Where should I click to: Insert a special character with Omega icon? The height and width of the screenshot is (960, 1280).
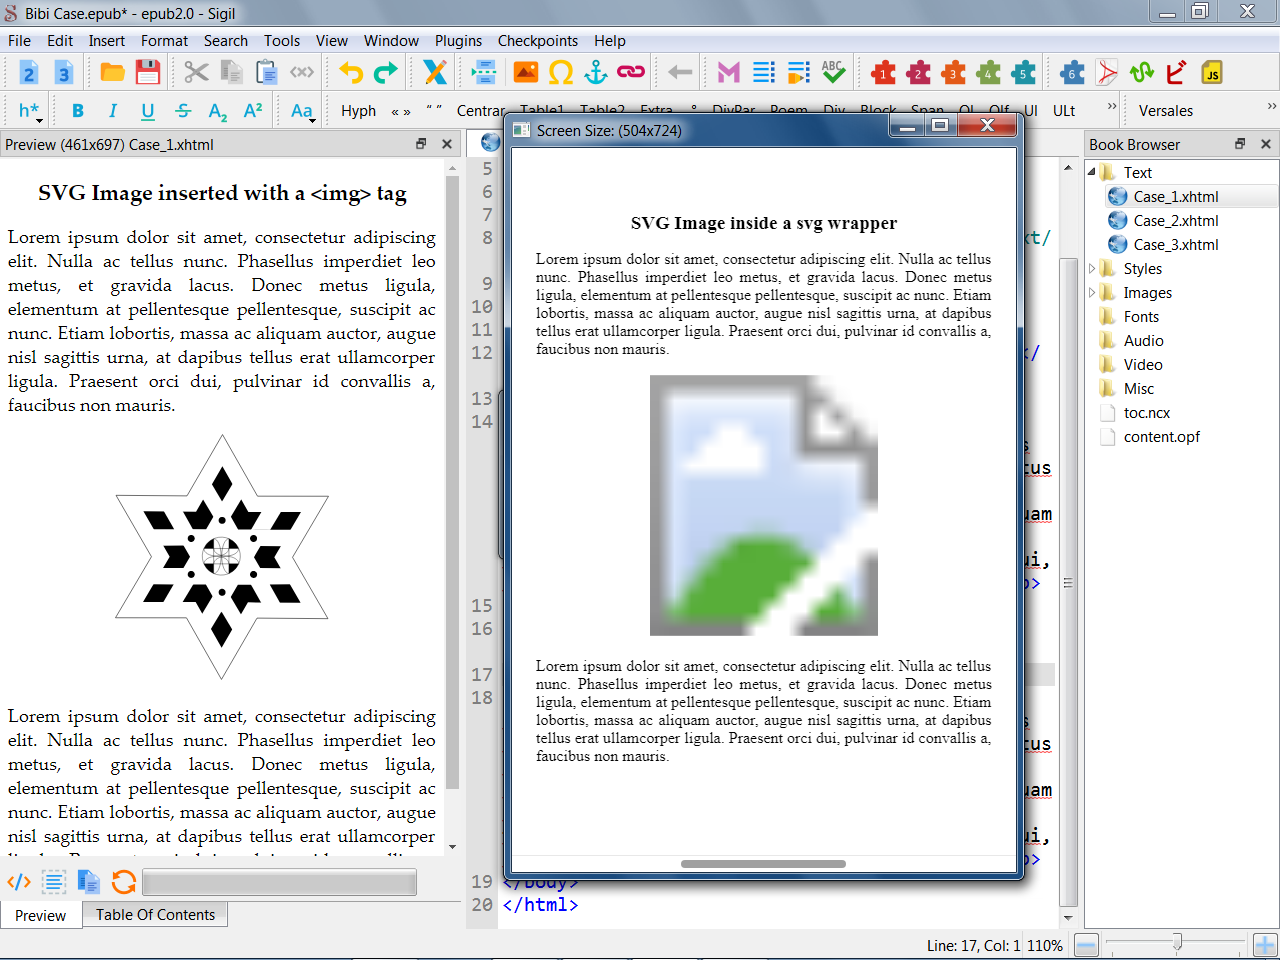point(561,72)
